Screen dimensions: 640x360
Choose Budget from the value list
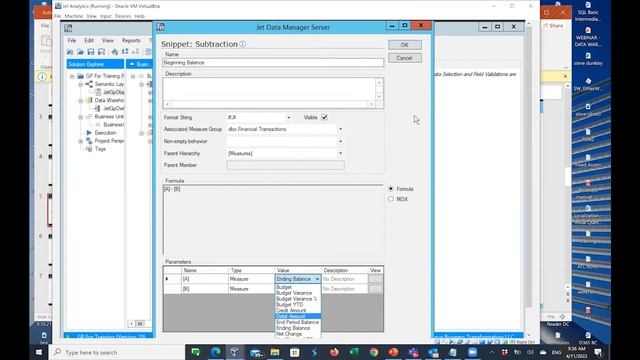coord(284,287)
